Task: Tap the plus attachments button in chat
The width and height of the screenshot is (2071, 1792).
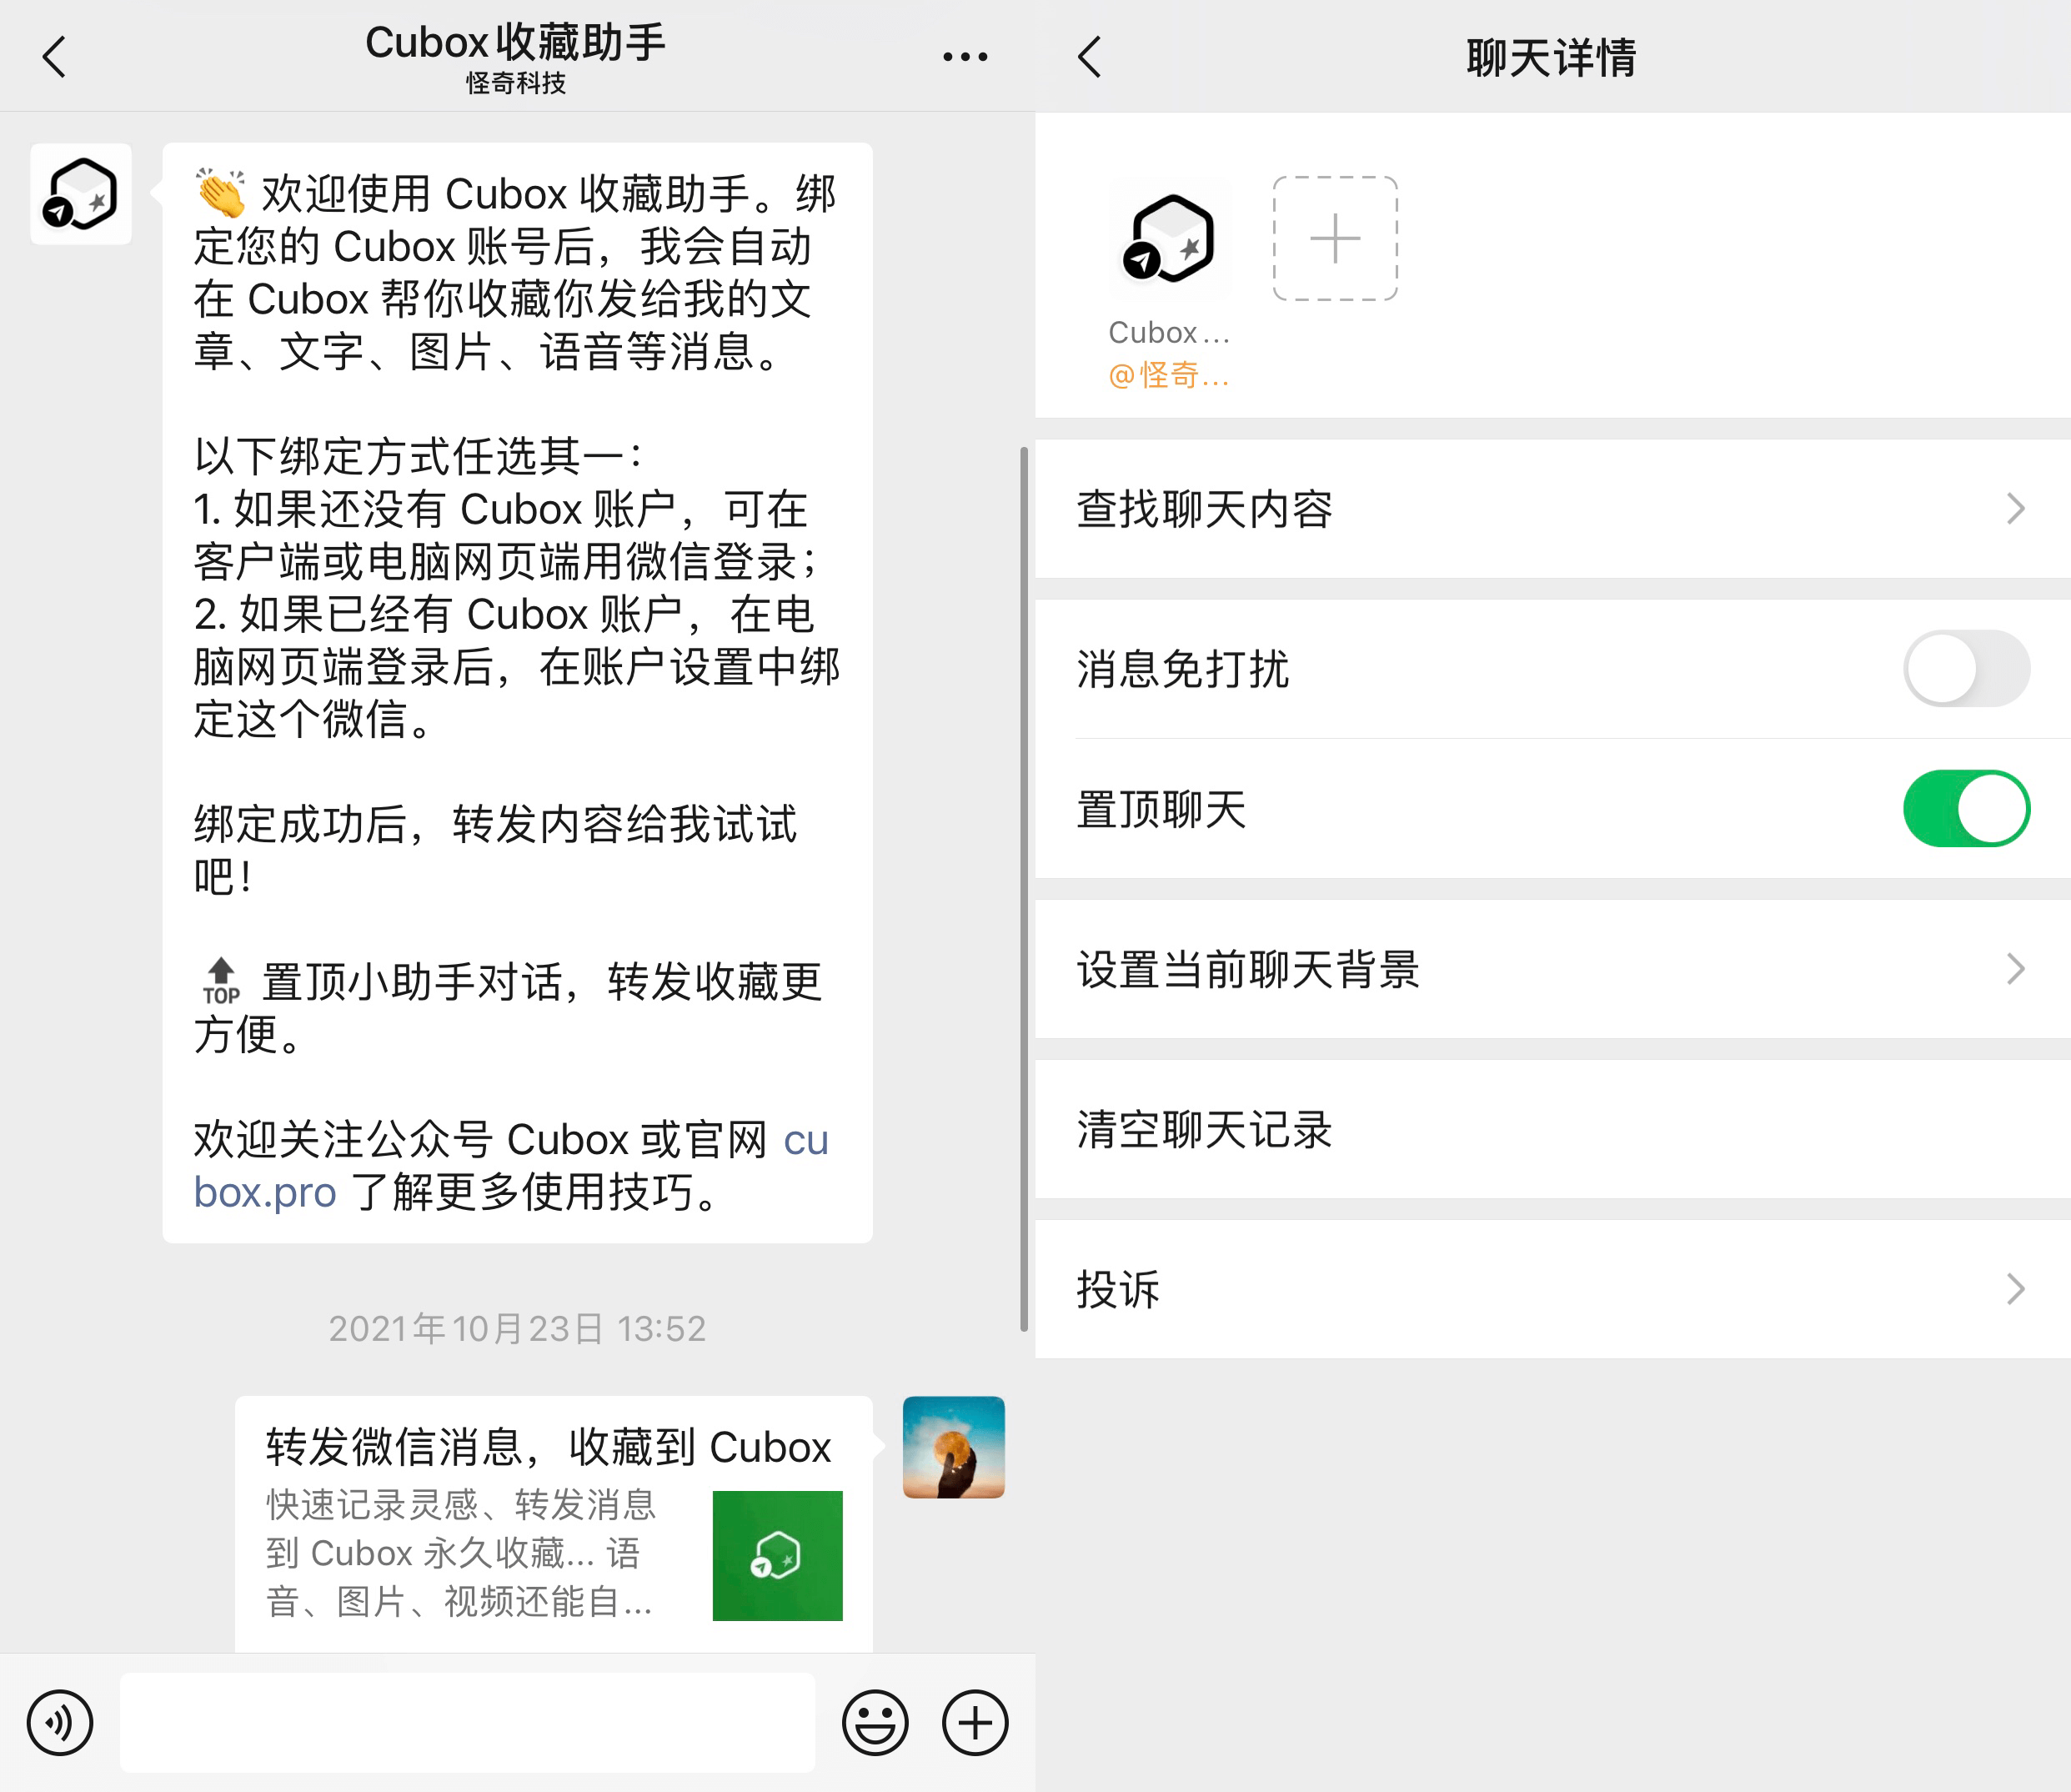Action: click(x=974, y=1722)
